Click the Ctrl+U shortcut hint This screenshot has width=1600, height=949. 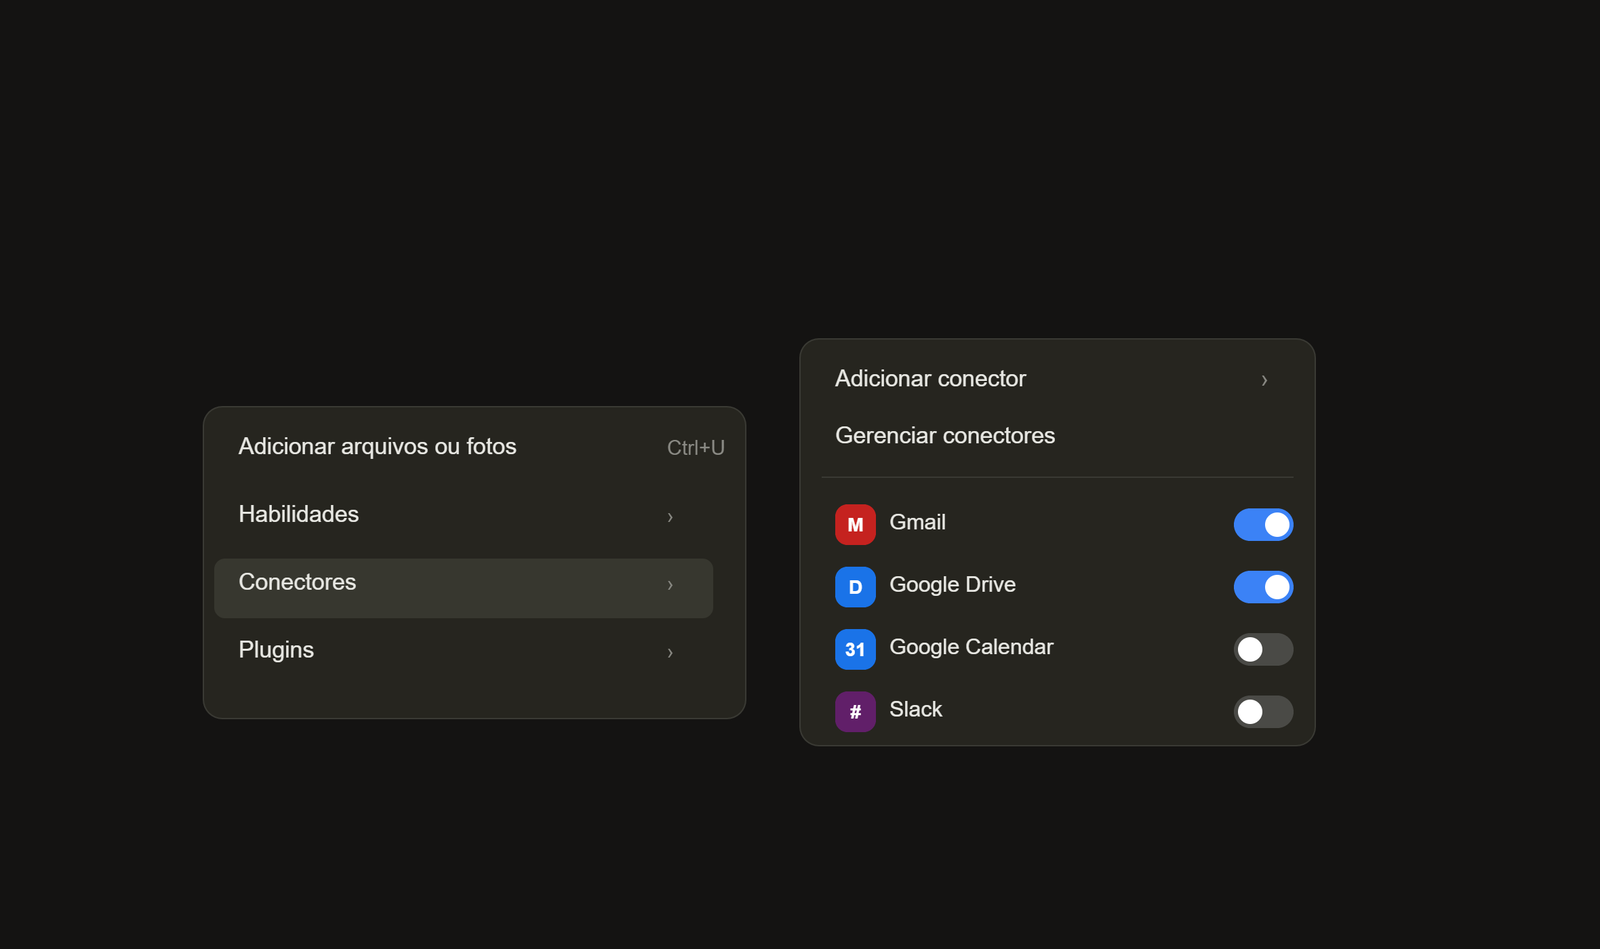coord(696,448)
